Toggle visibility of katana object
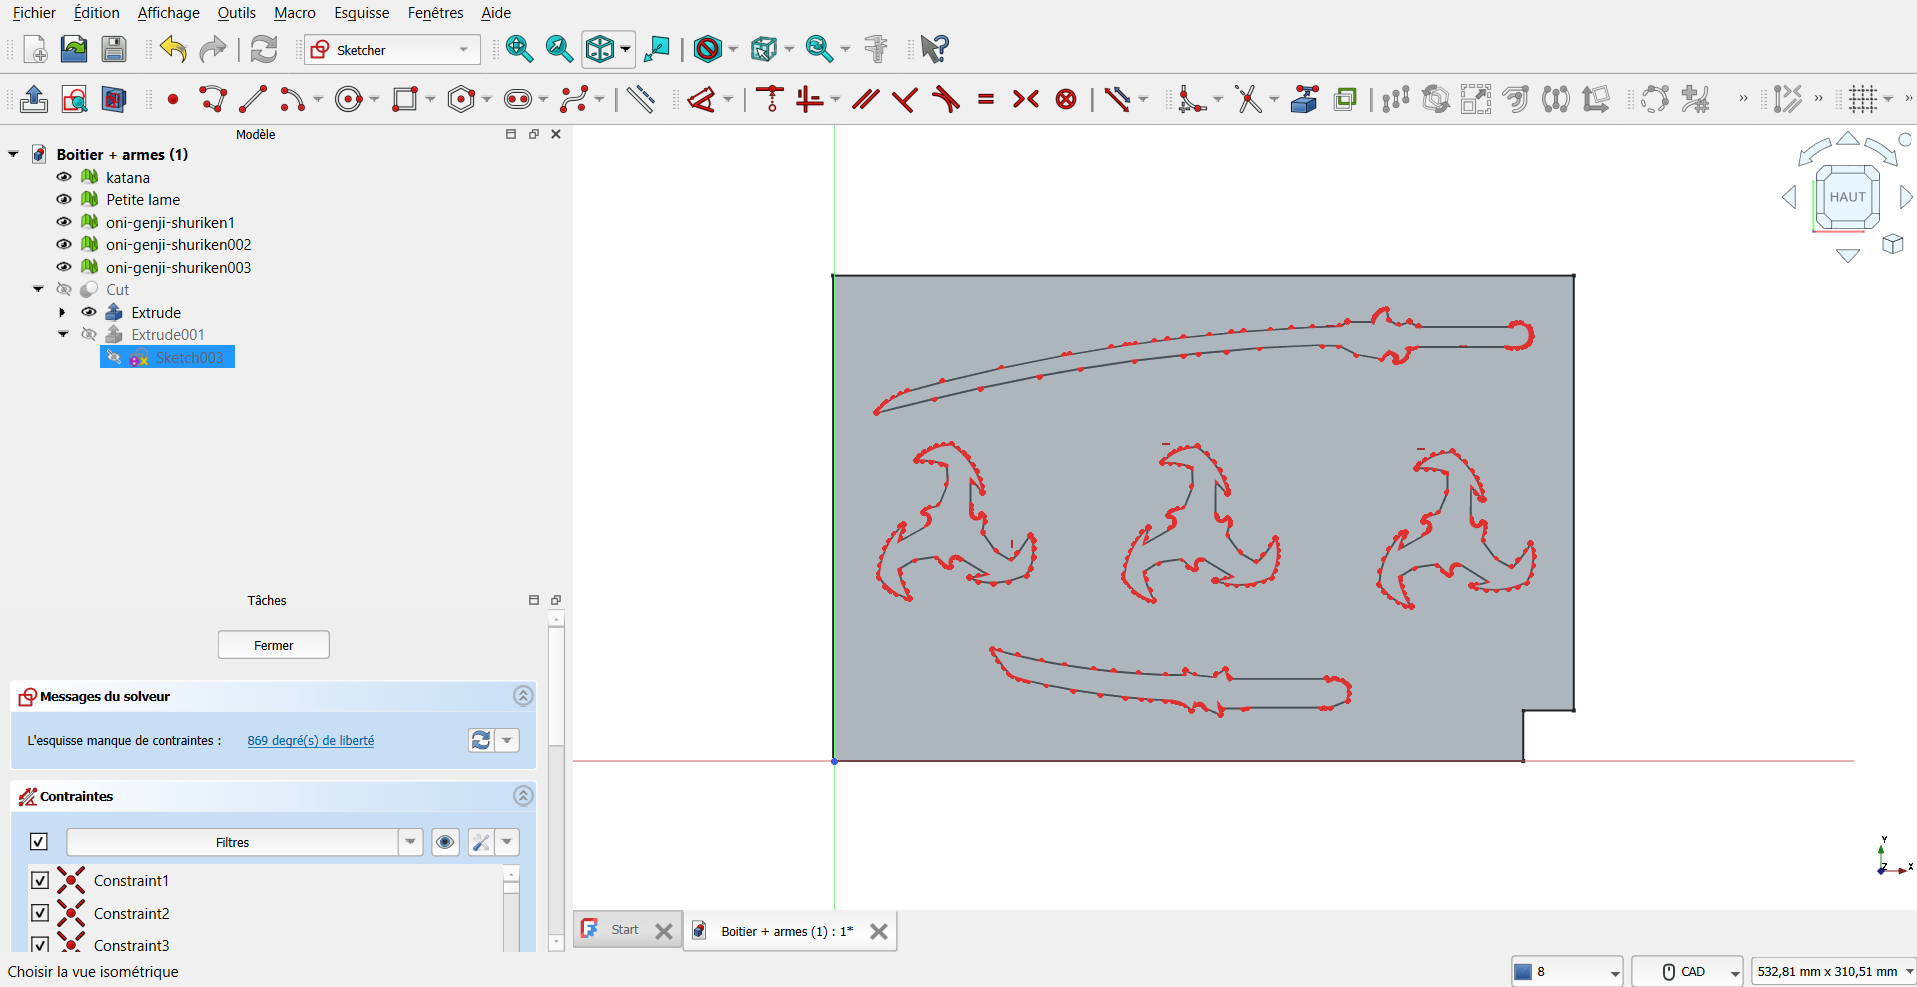1917x987 pixels. (64, 177)
